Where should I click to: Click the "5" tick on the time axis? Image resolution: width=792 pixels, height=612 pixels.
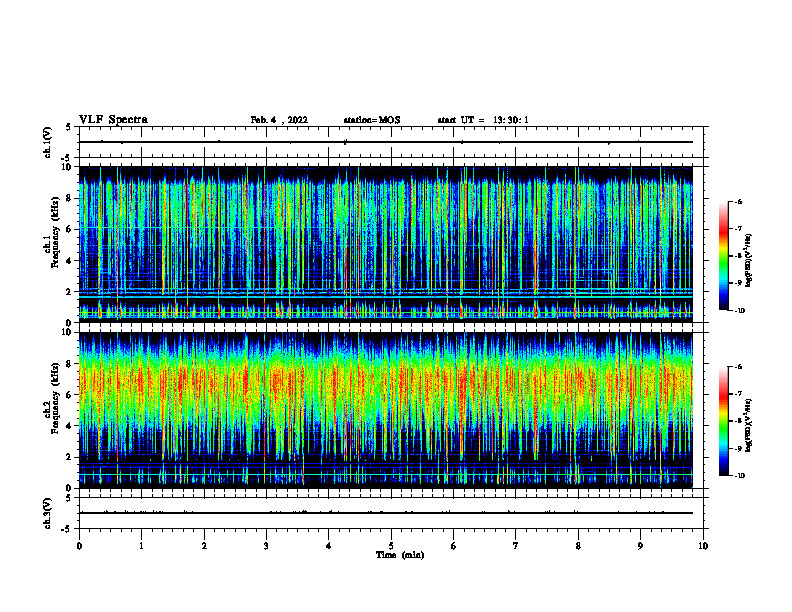point(391,546)
